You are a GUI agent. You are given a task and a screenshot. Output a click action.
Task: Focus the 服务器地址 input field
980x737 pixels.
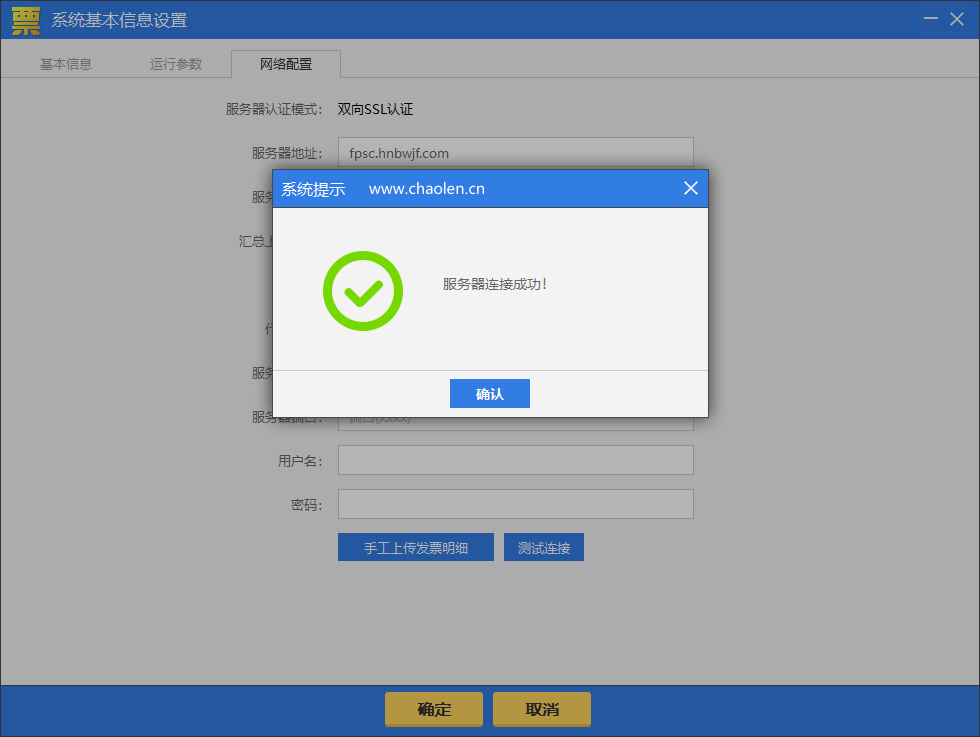point(516,153)
